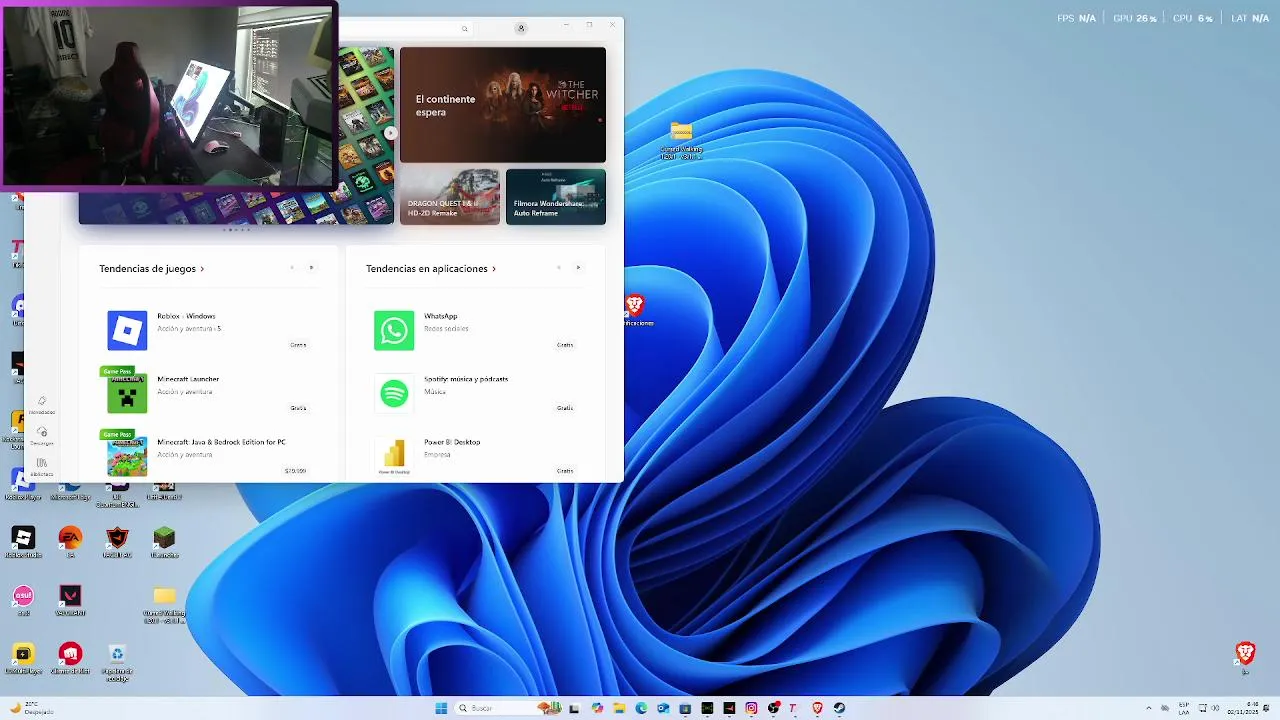This screenshot has height=720, width=1280.
Task: Open the Descargas section in Store sidebar
Action: [x=42, y=436]
